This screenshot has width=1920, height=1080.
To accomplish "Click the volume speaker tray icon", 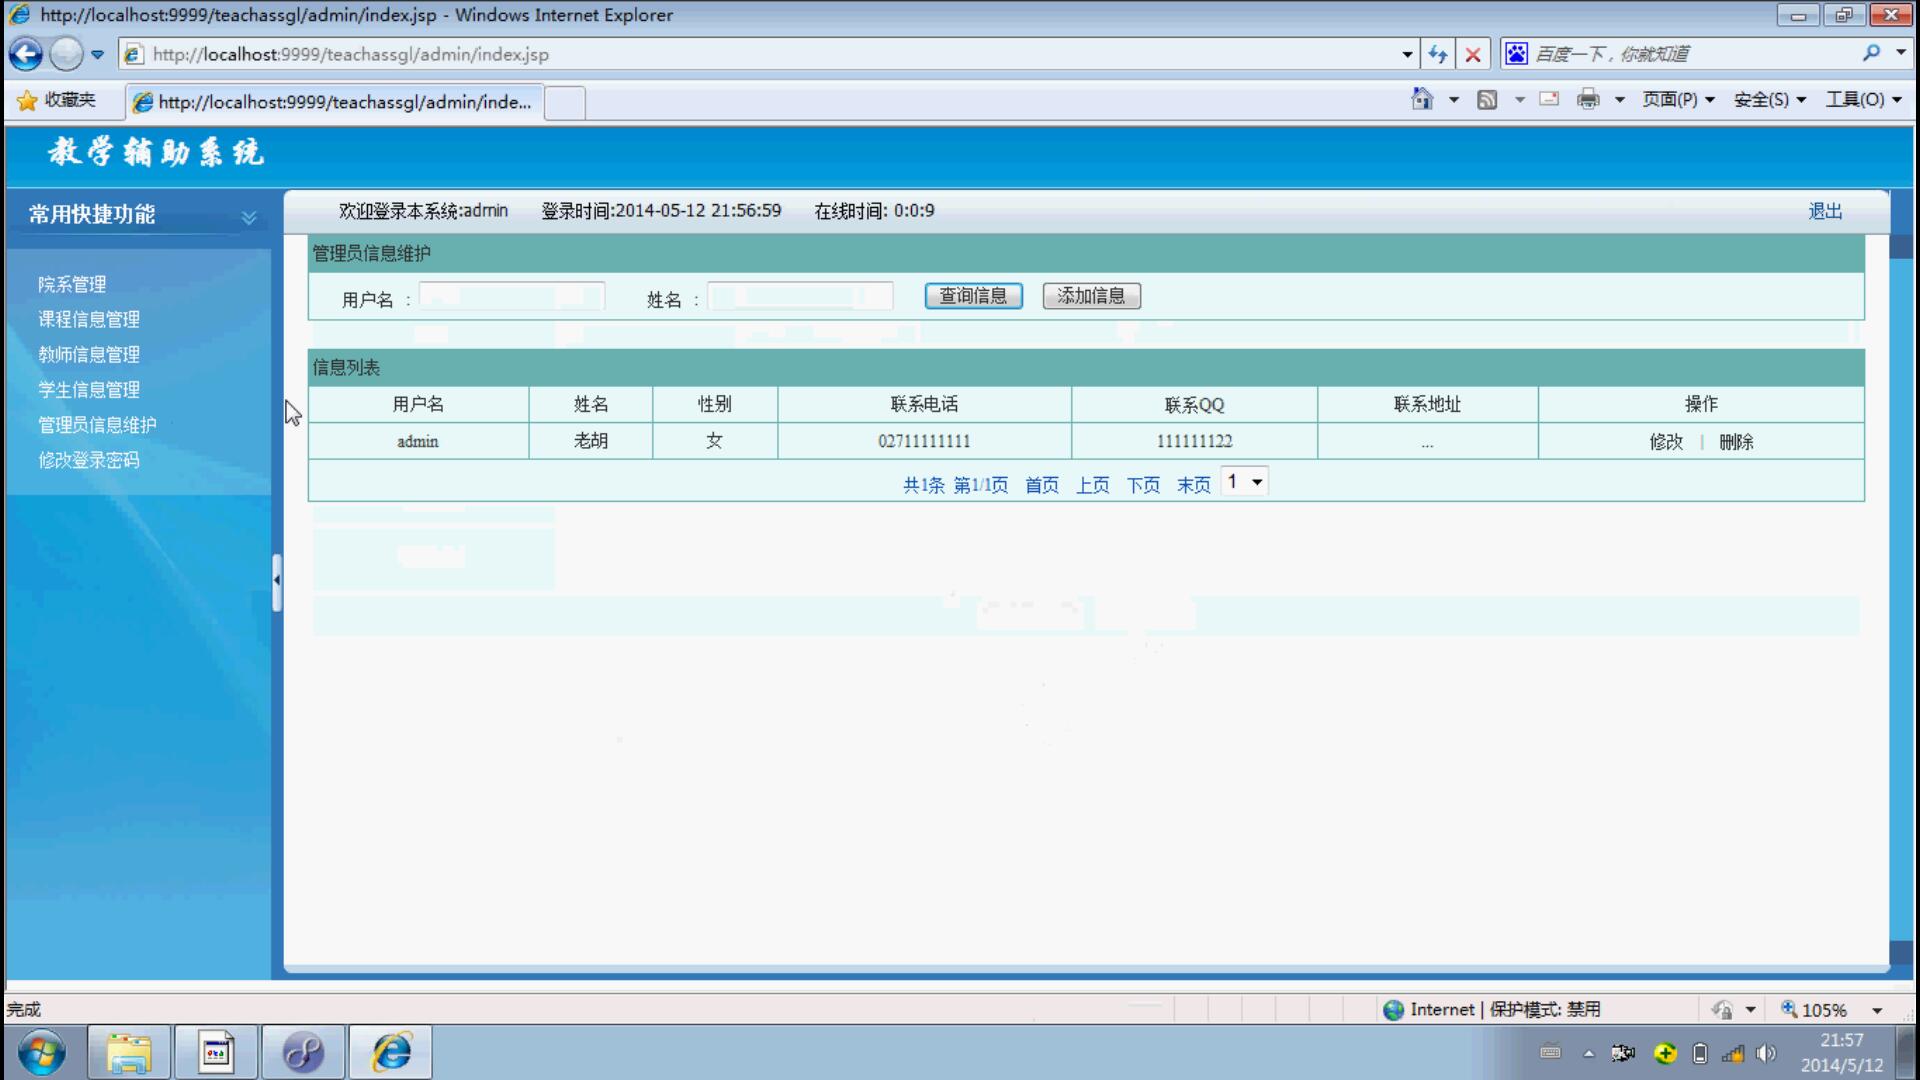I will coord(1766,1053).
